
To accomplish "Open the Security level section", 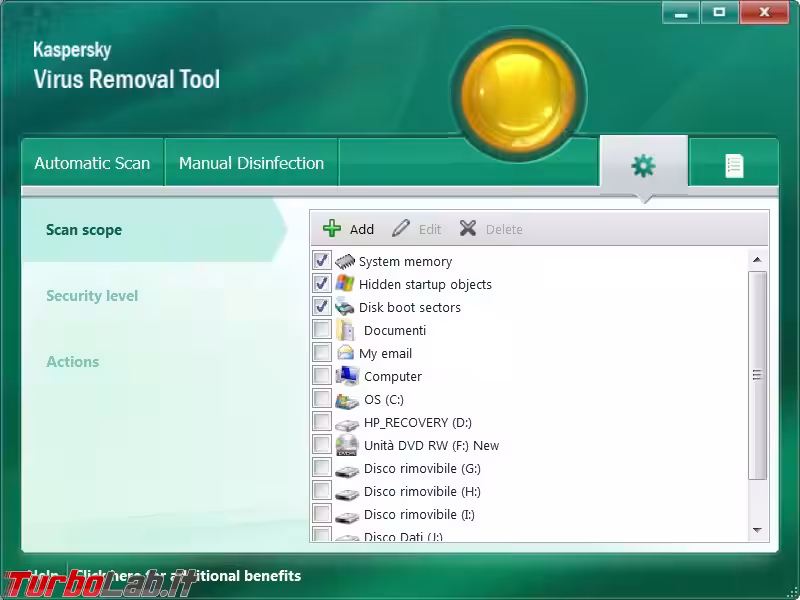I will coord(92,296).
